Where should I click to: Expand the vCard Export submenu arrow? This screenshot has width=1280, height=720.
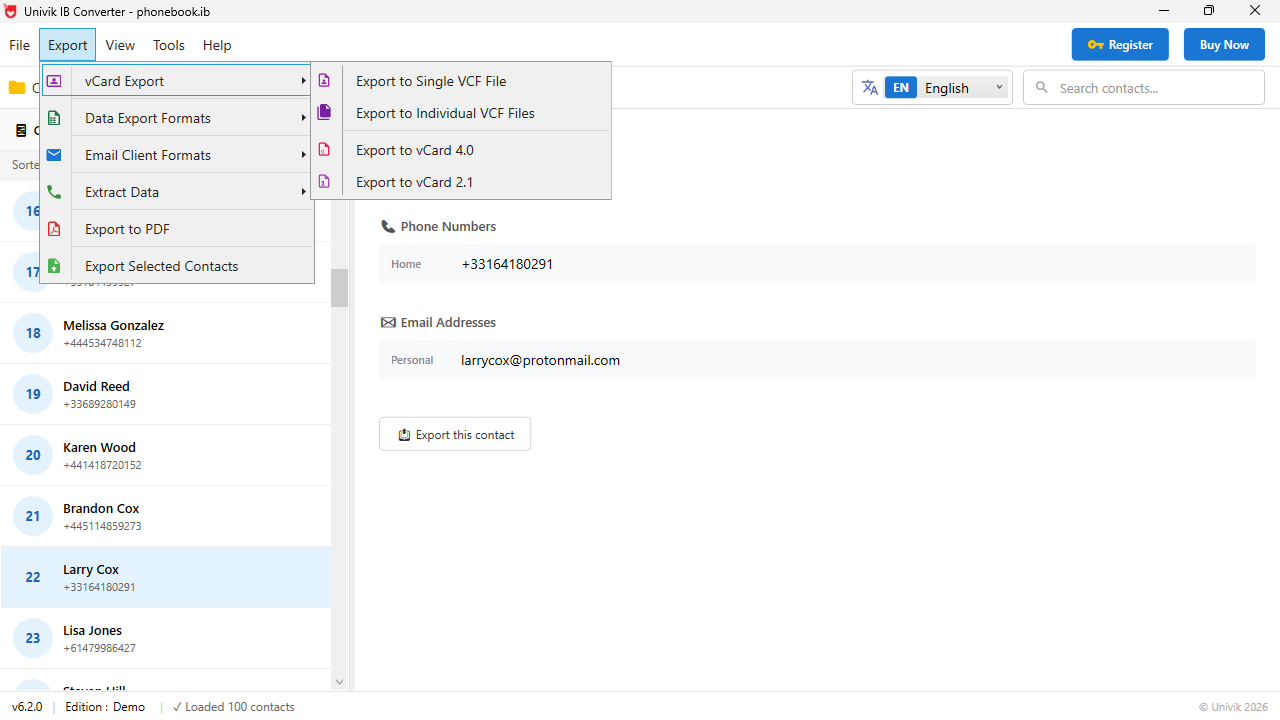304,81
